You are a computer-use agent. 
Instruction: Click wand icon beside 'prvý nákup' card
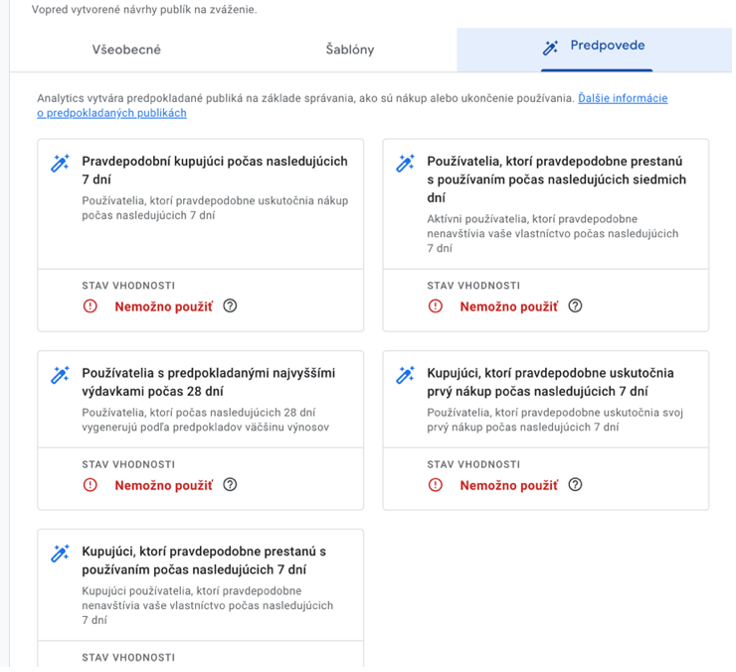405,375
